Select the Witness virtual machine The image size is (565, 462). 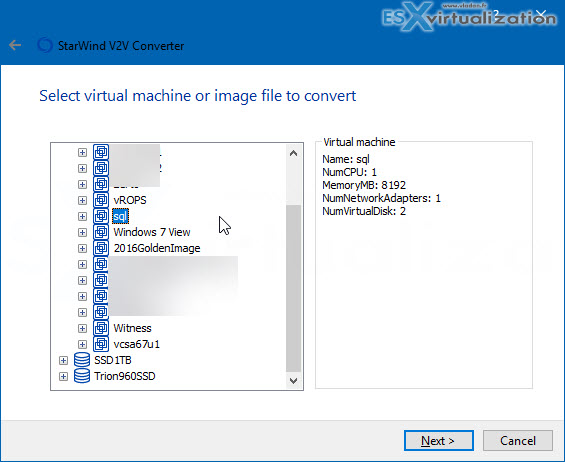(132, 328)
